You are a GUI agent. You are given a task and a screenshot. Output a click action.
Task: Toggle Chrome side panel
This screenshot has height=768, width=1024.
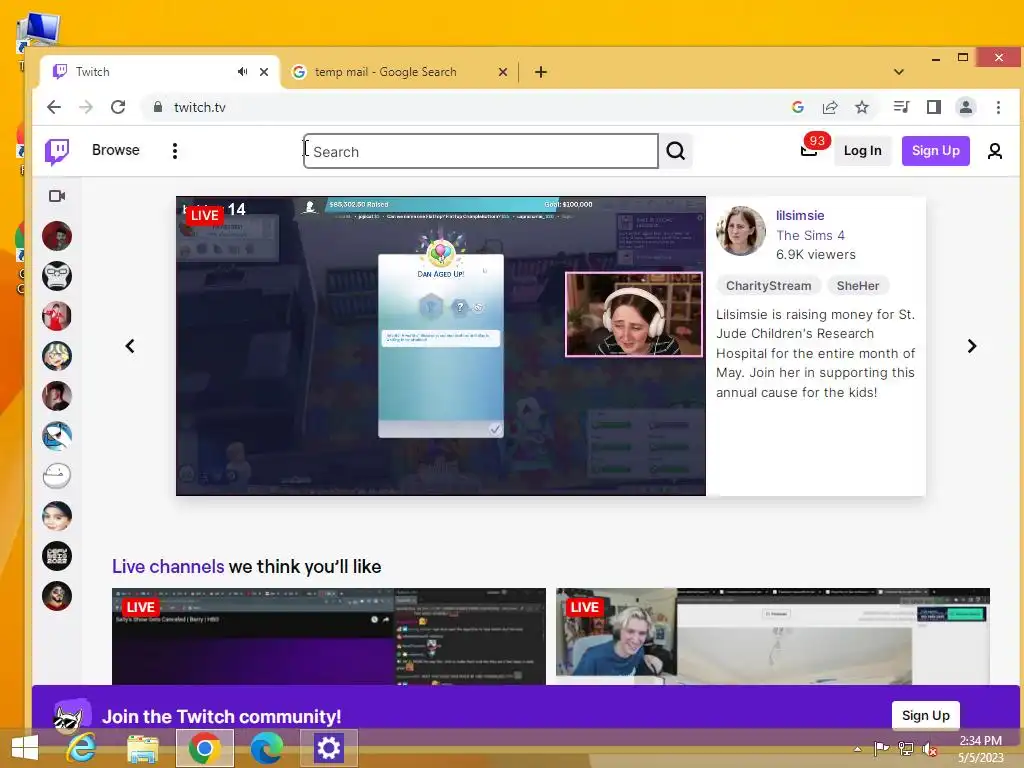934,107
